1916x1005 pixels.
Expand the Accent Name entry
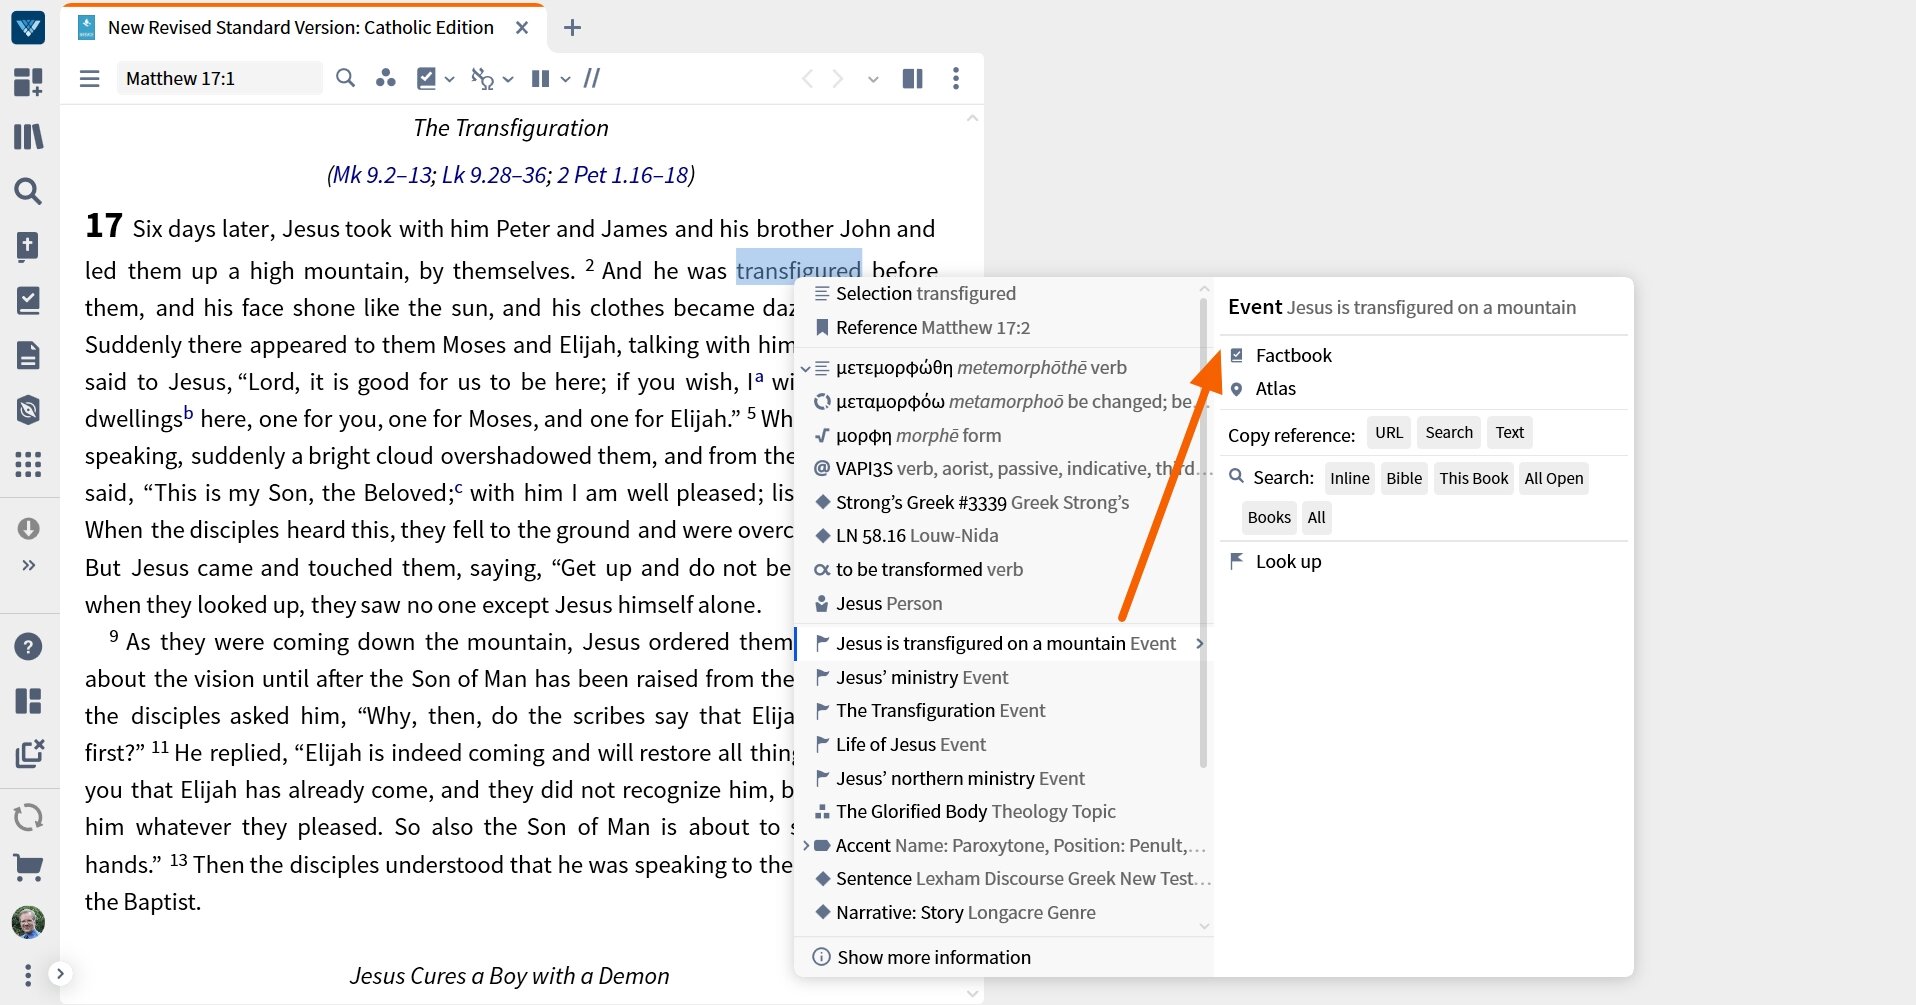(x=805, y=845)
